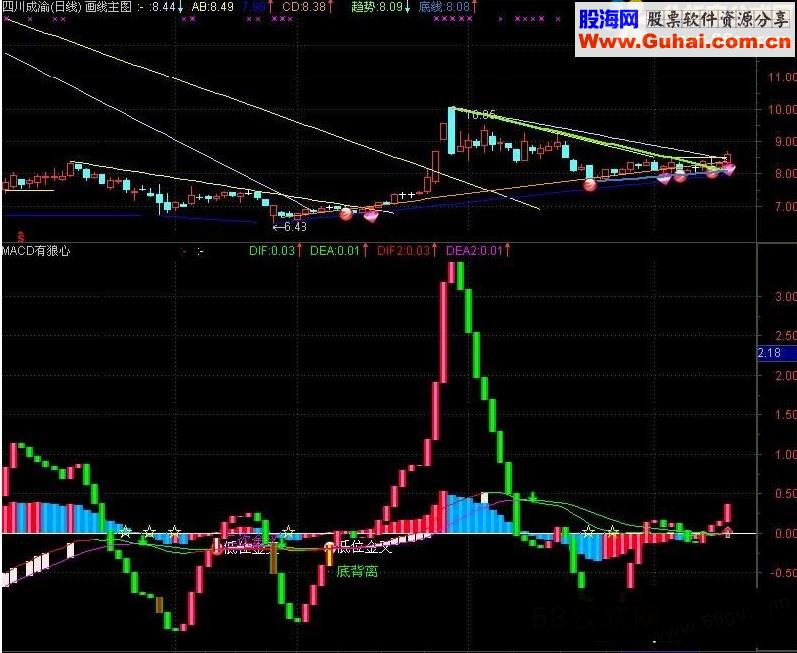Viewport: 797px width, 653px height.
Task: Click -0.50 on the MACD axis
Action: click(782, 573)
